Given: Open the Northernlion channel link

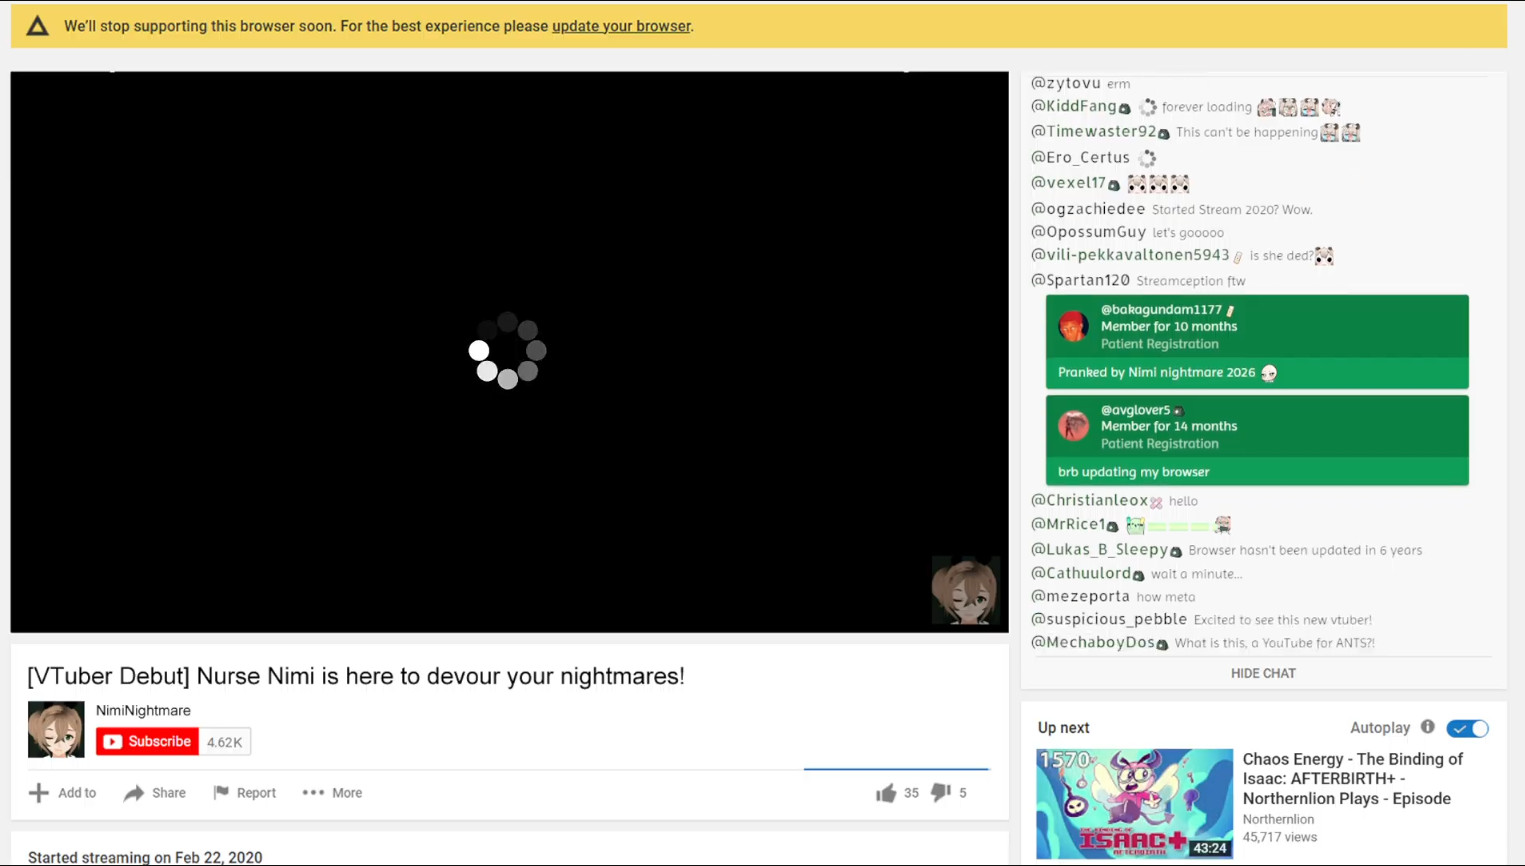Looking at the screenshot, I should pos(1278,819).
